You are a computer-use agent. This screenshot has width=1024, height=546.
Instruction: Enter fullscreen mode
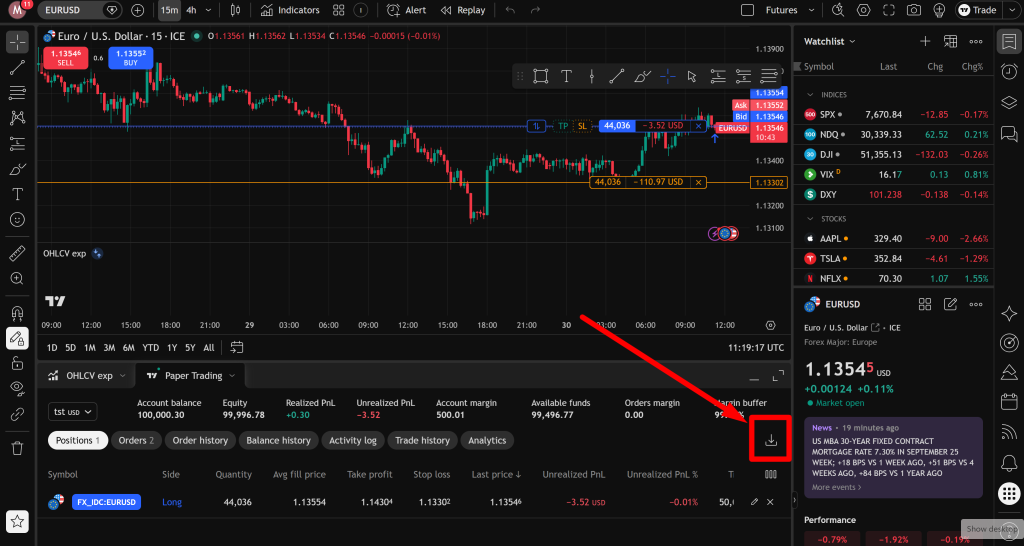(889, 10)
